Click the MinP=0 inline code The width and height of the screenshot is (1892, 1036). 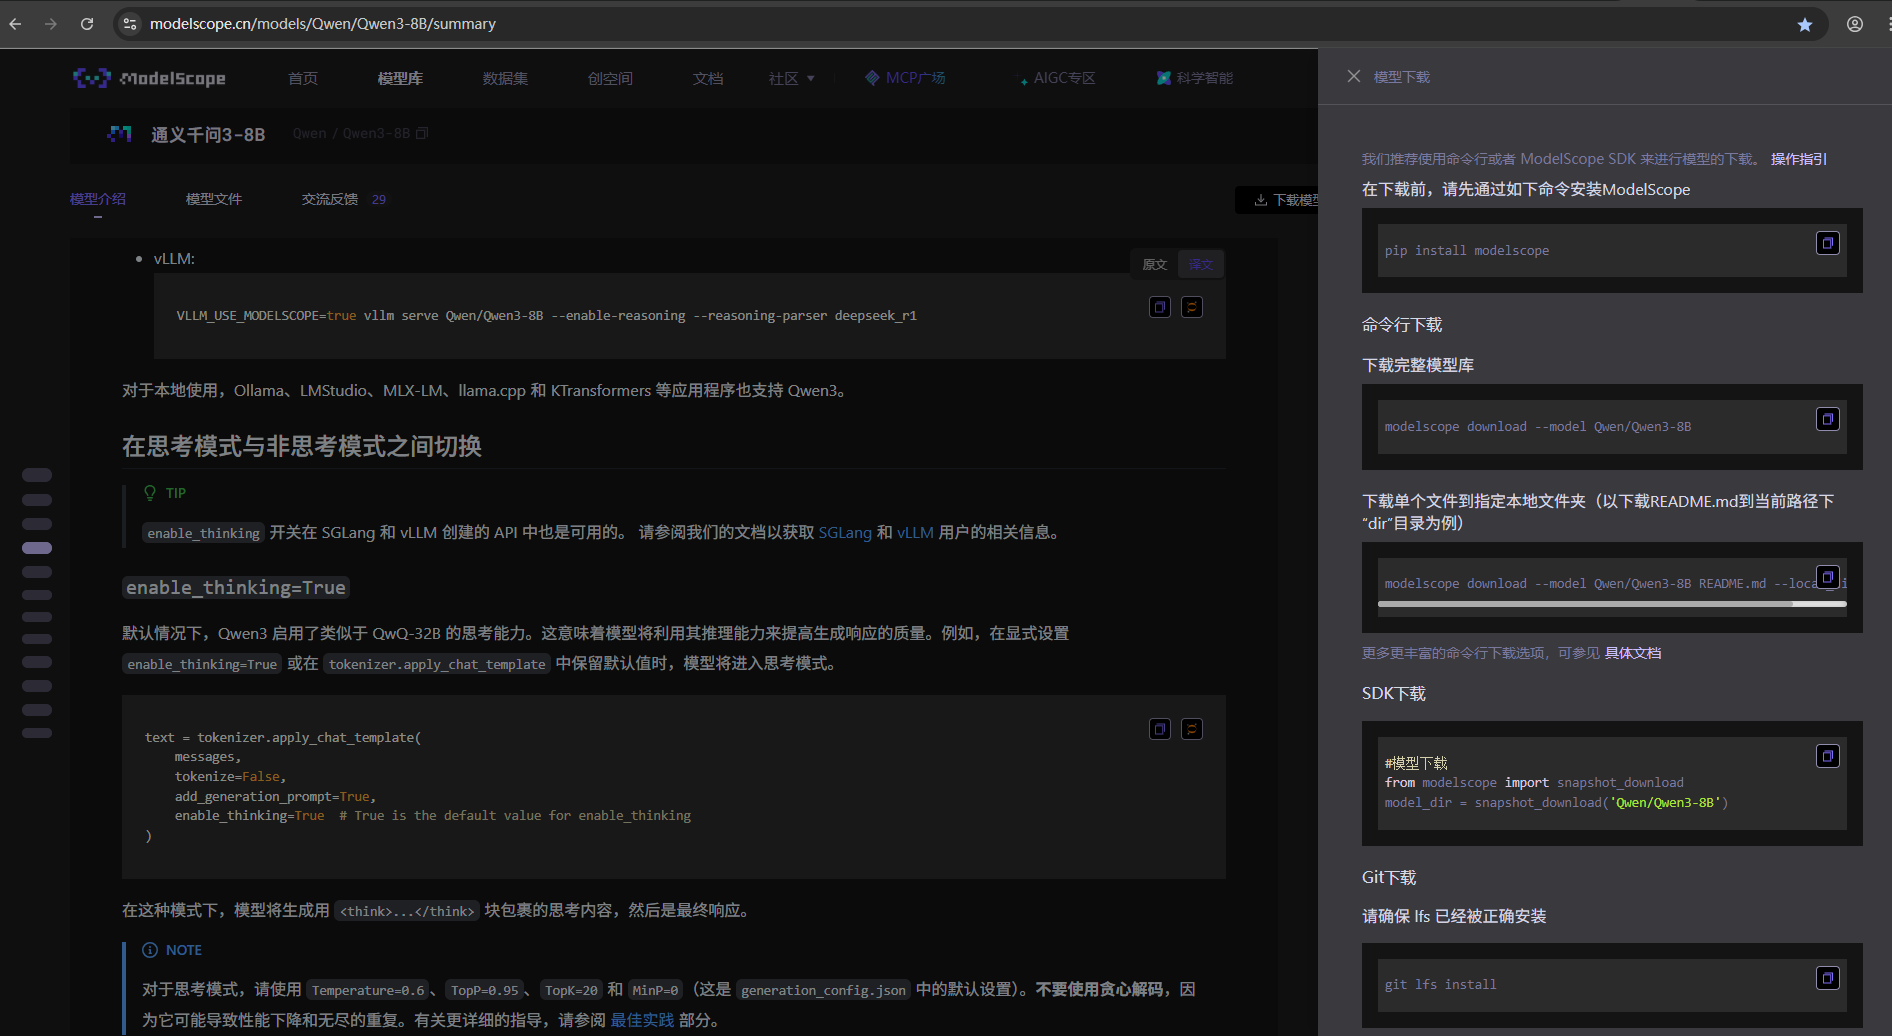click(x=655, y=990)
